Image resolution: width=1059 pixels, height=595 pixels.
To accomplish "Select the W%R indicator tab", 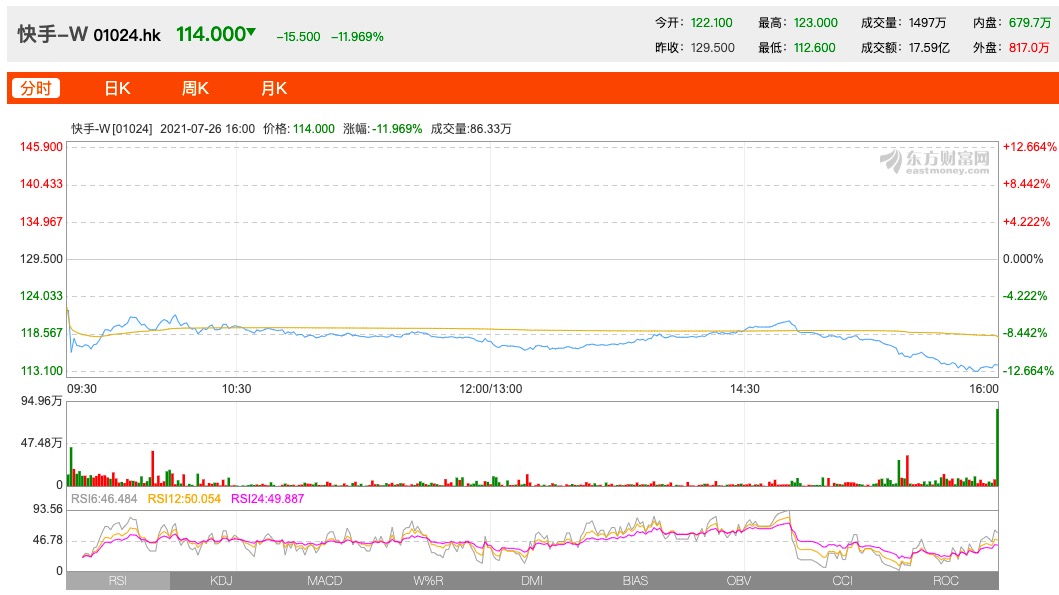I will 428,581.
